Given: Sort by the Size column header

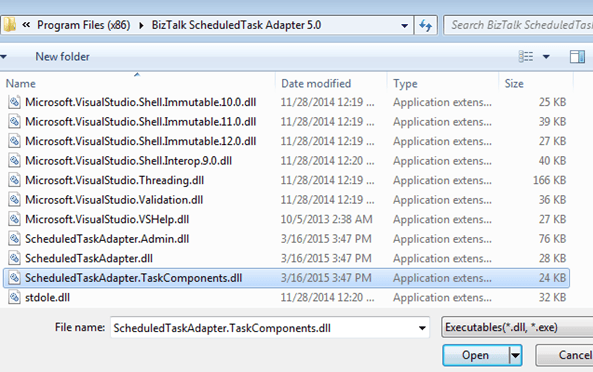Looking at the screenshot, I should [x=514, y=84].
